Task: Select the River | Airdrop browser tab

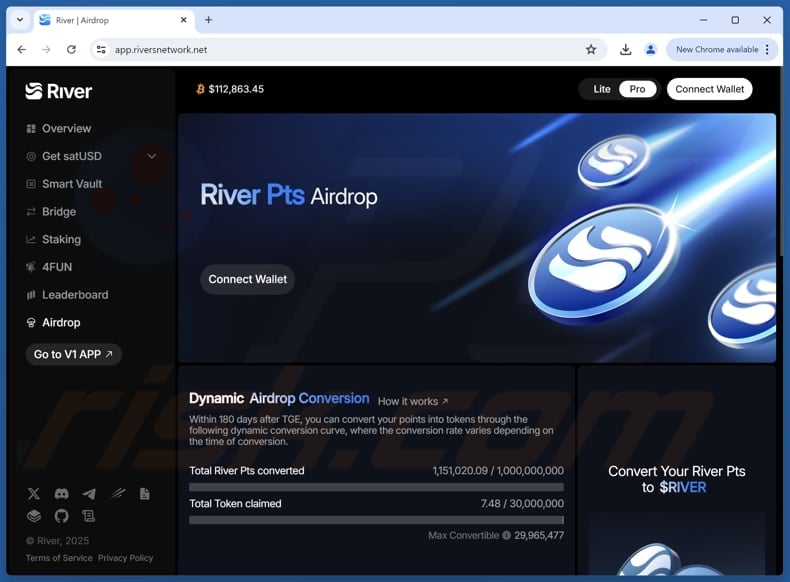Action: point(114,20)
